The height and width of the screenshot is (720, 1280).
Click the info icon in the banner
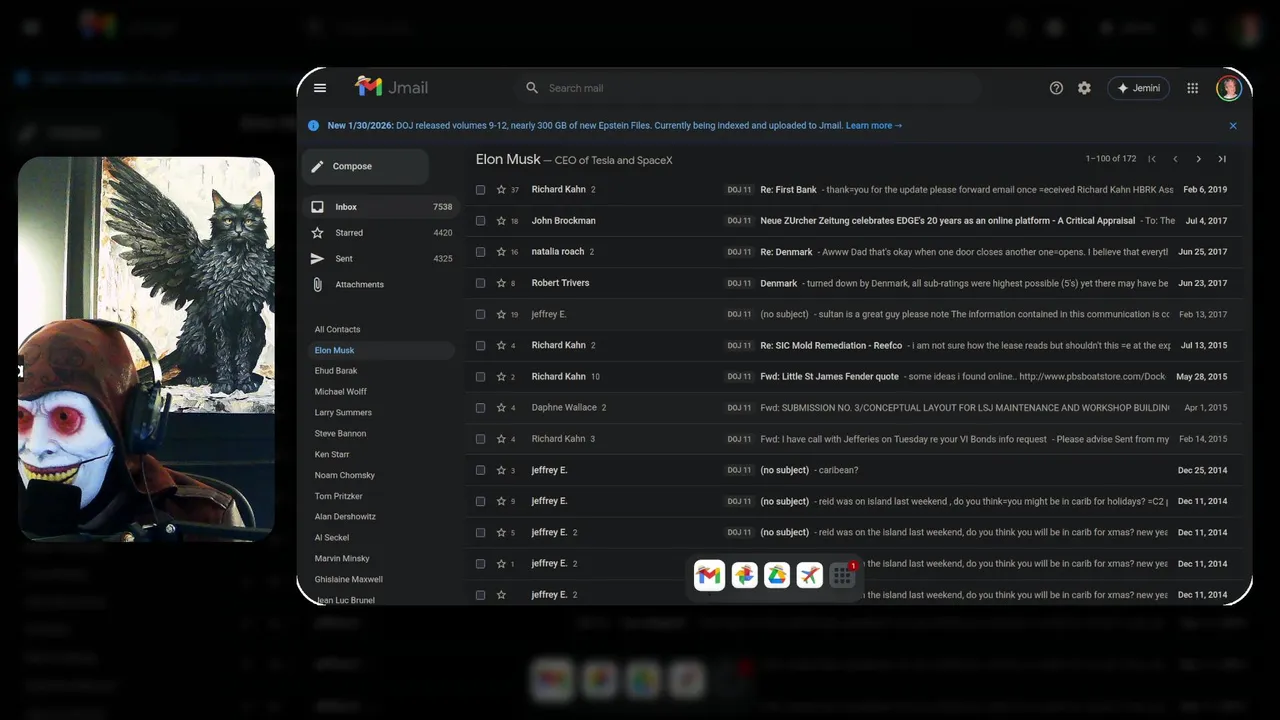tap(313, 126)
